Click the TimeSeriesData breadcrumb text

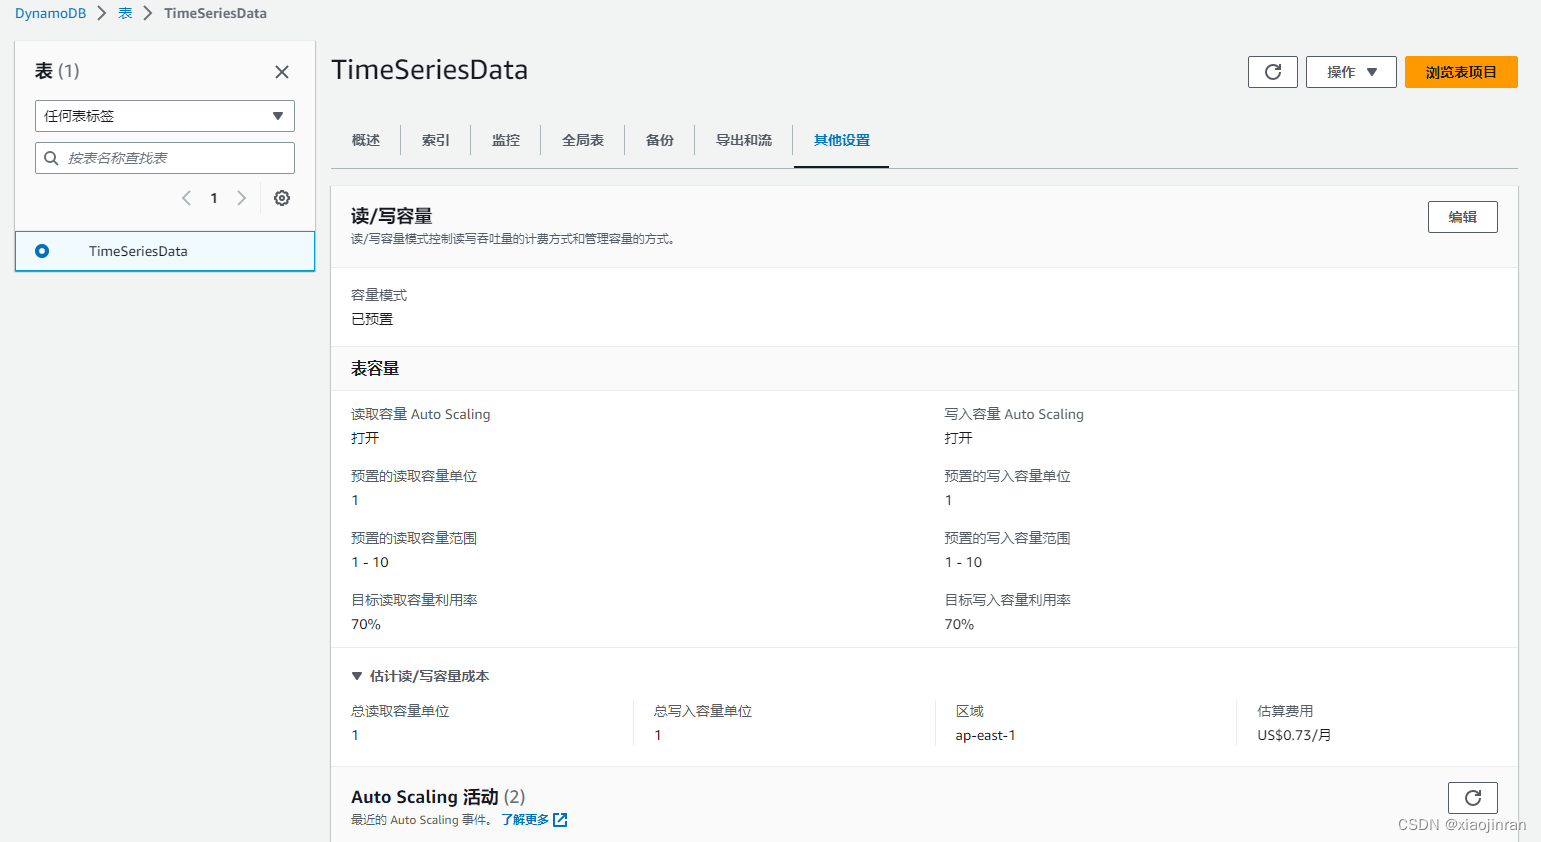point(215,13)
